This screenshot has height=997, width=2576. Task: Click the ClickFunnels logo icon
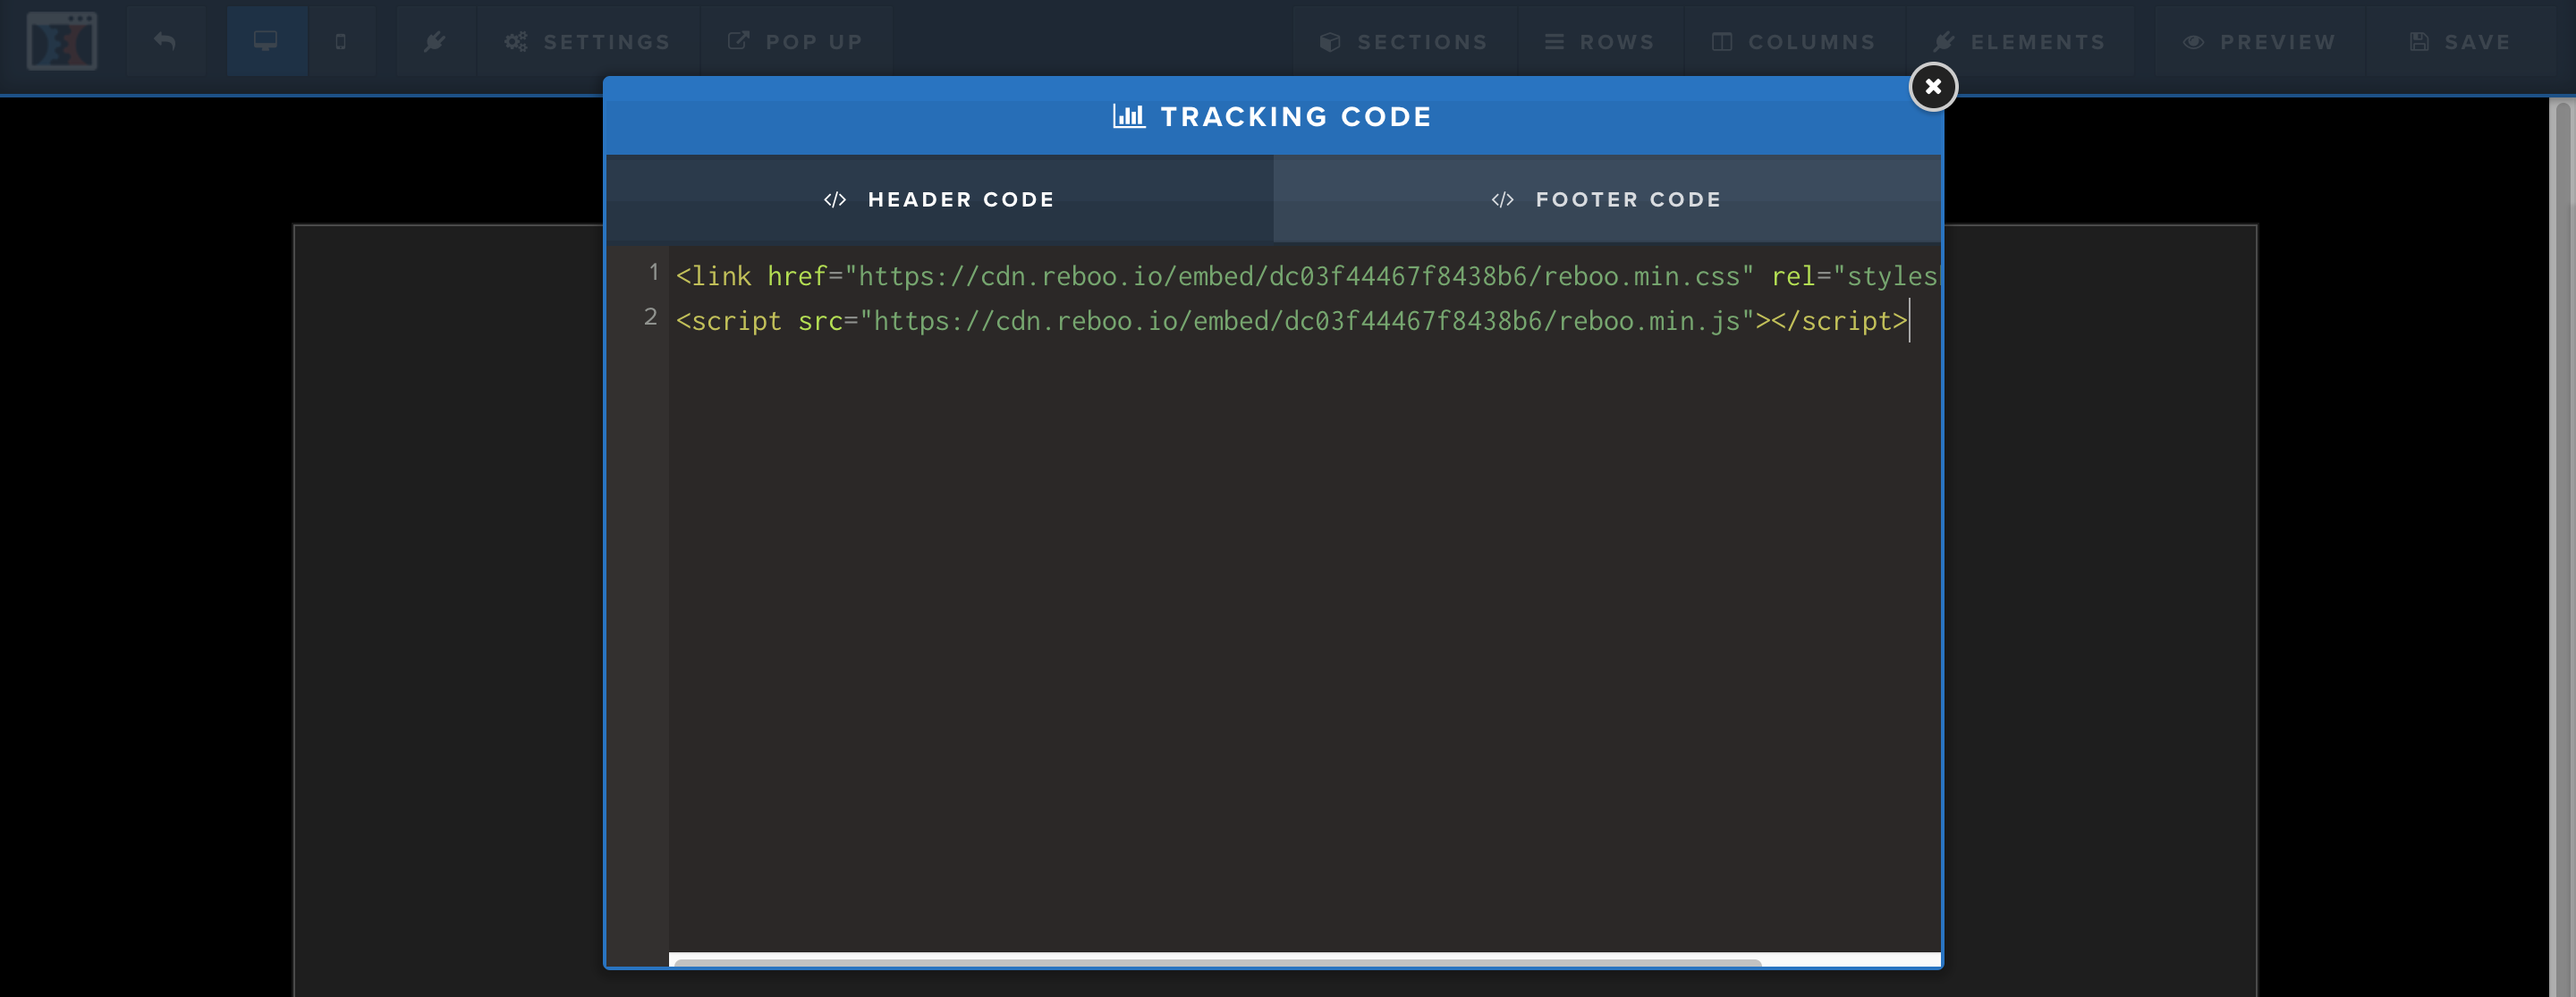tap(62, 41)
